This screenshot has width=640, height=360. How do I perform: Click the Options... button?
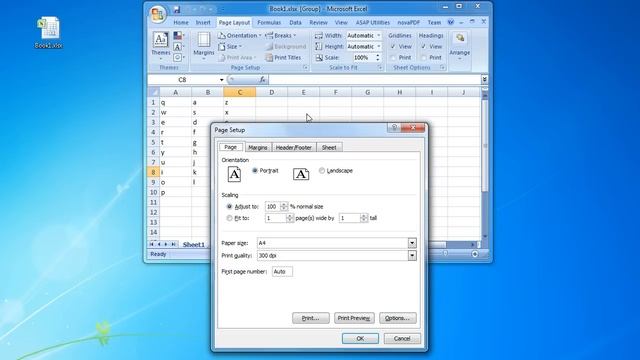click(x=398, y=318)
